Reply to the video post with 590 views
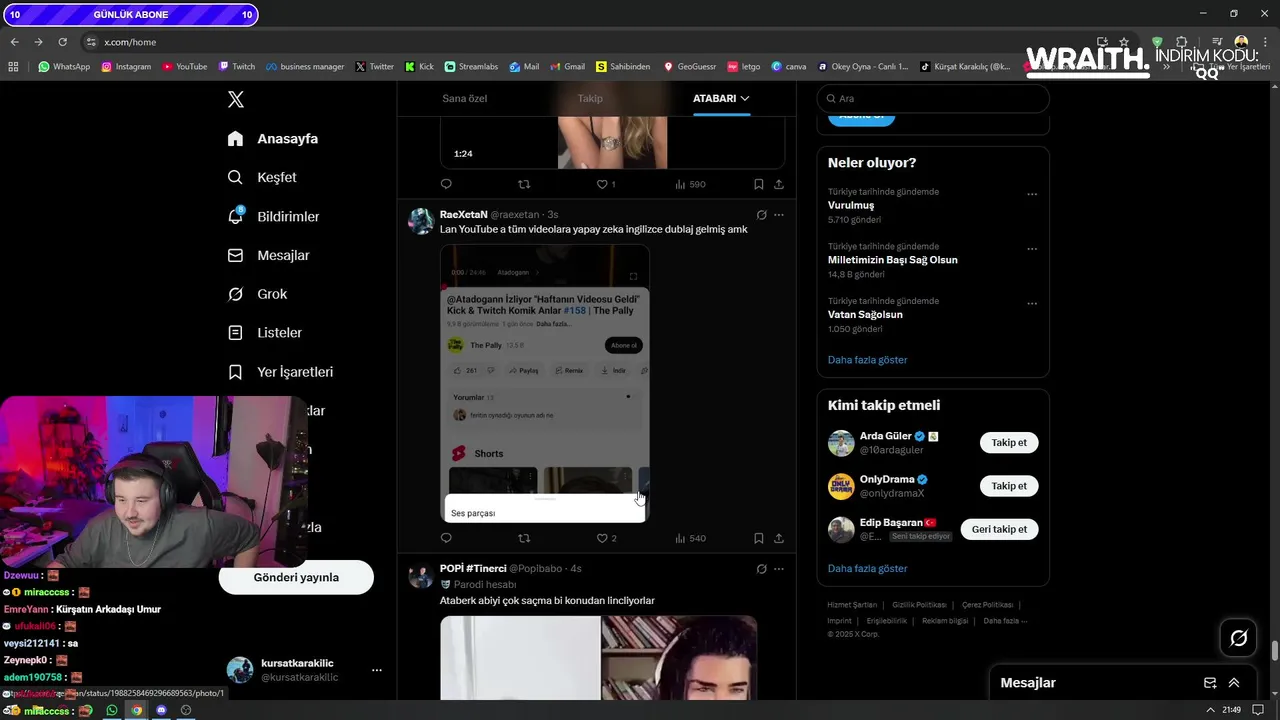This screenshot has height=720, width=1280. coord(446,184)
